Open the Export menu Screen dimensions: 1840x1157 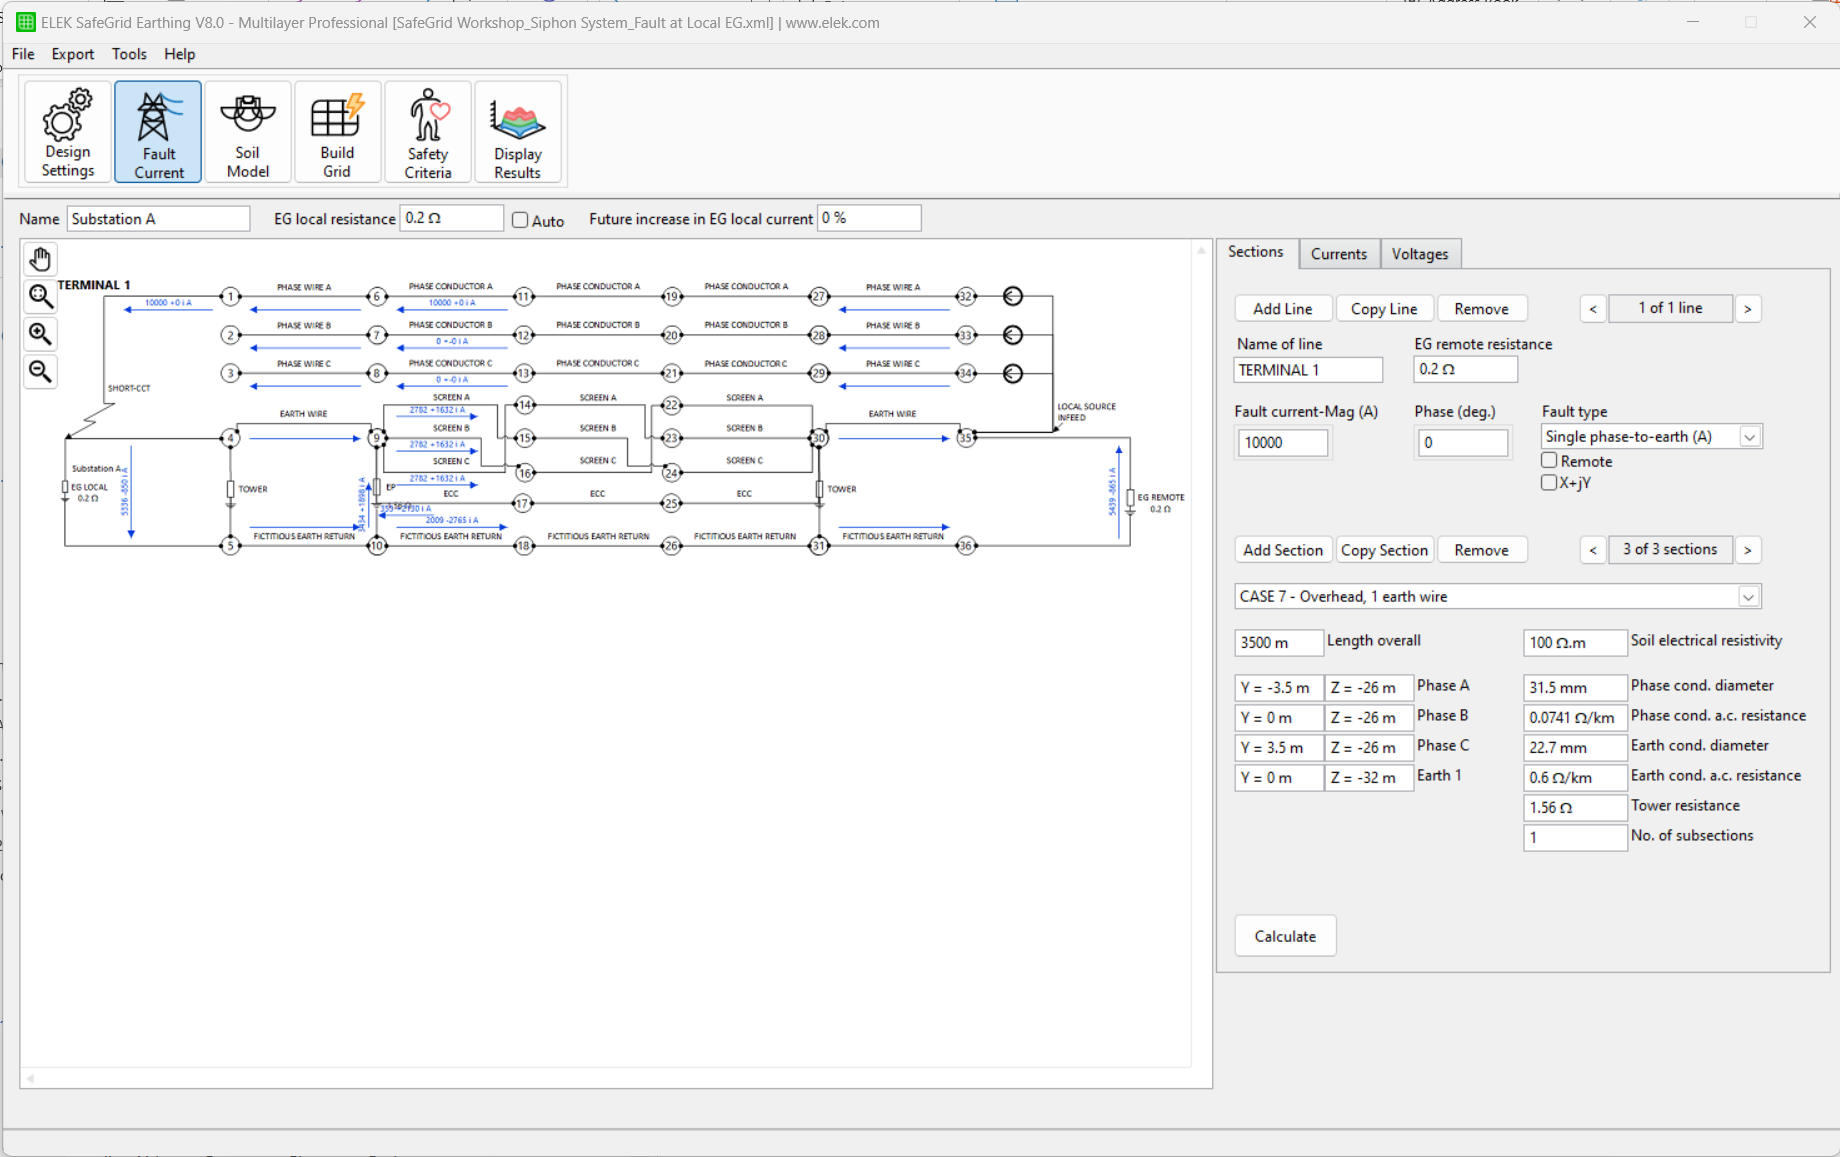click(x=73, y=54)
